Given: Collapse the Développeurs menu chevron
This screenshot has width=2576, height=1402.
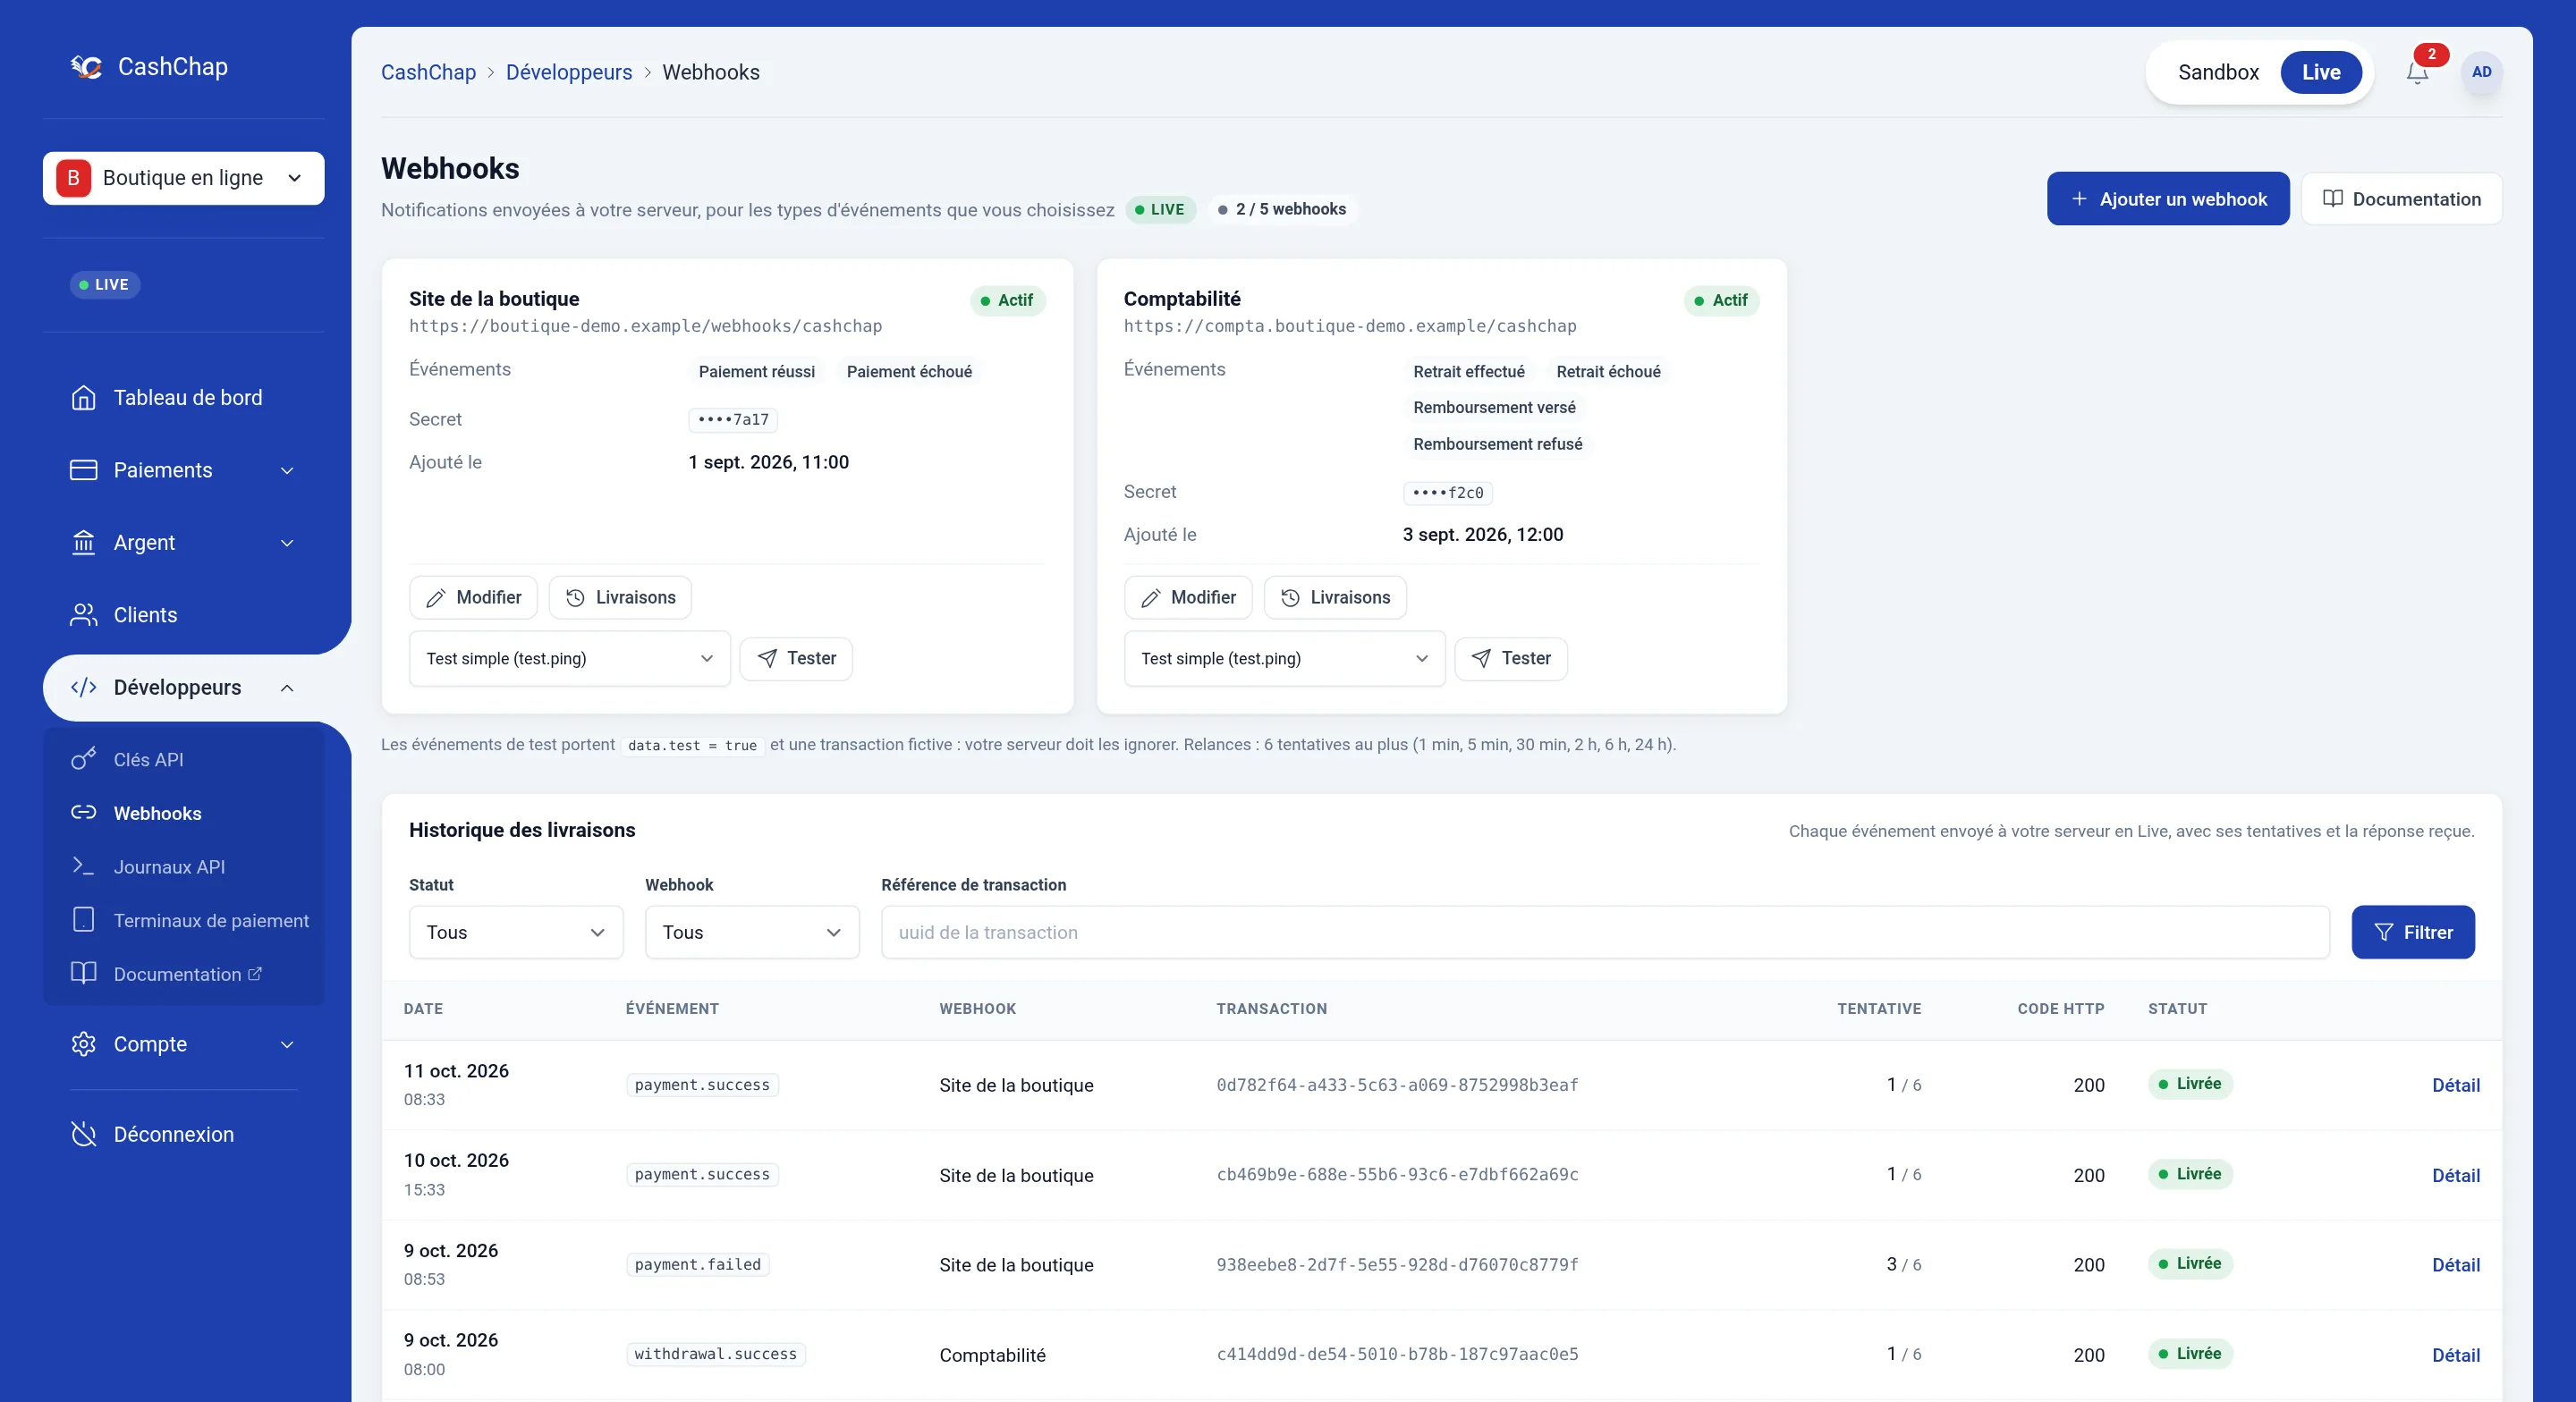Looking at the screenshot, I should click(287, 688).
